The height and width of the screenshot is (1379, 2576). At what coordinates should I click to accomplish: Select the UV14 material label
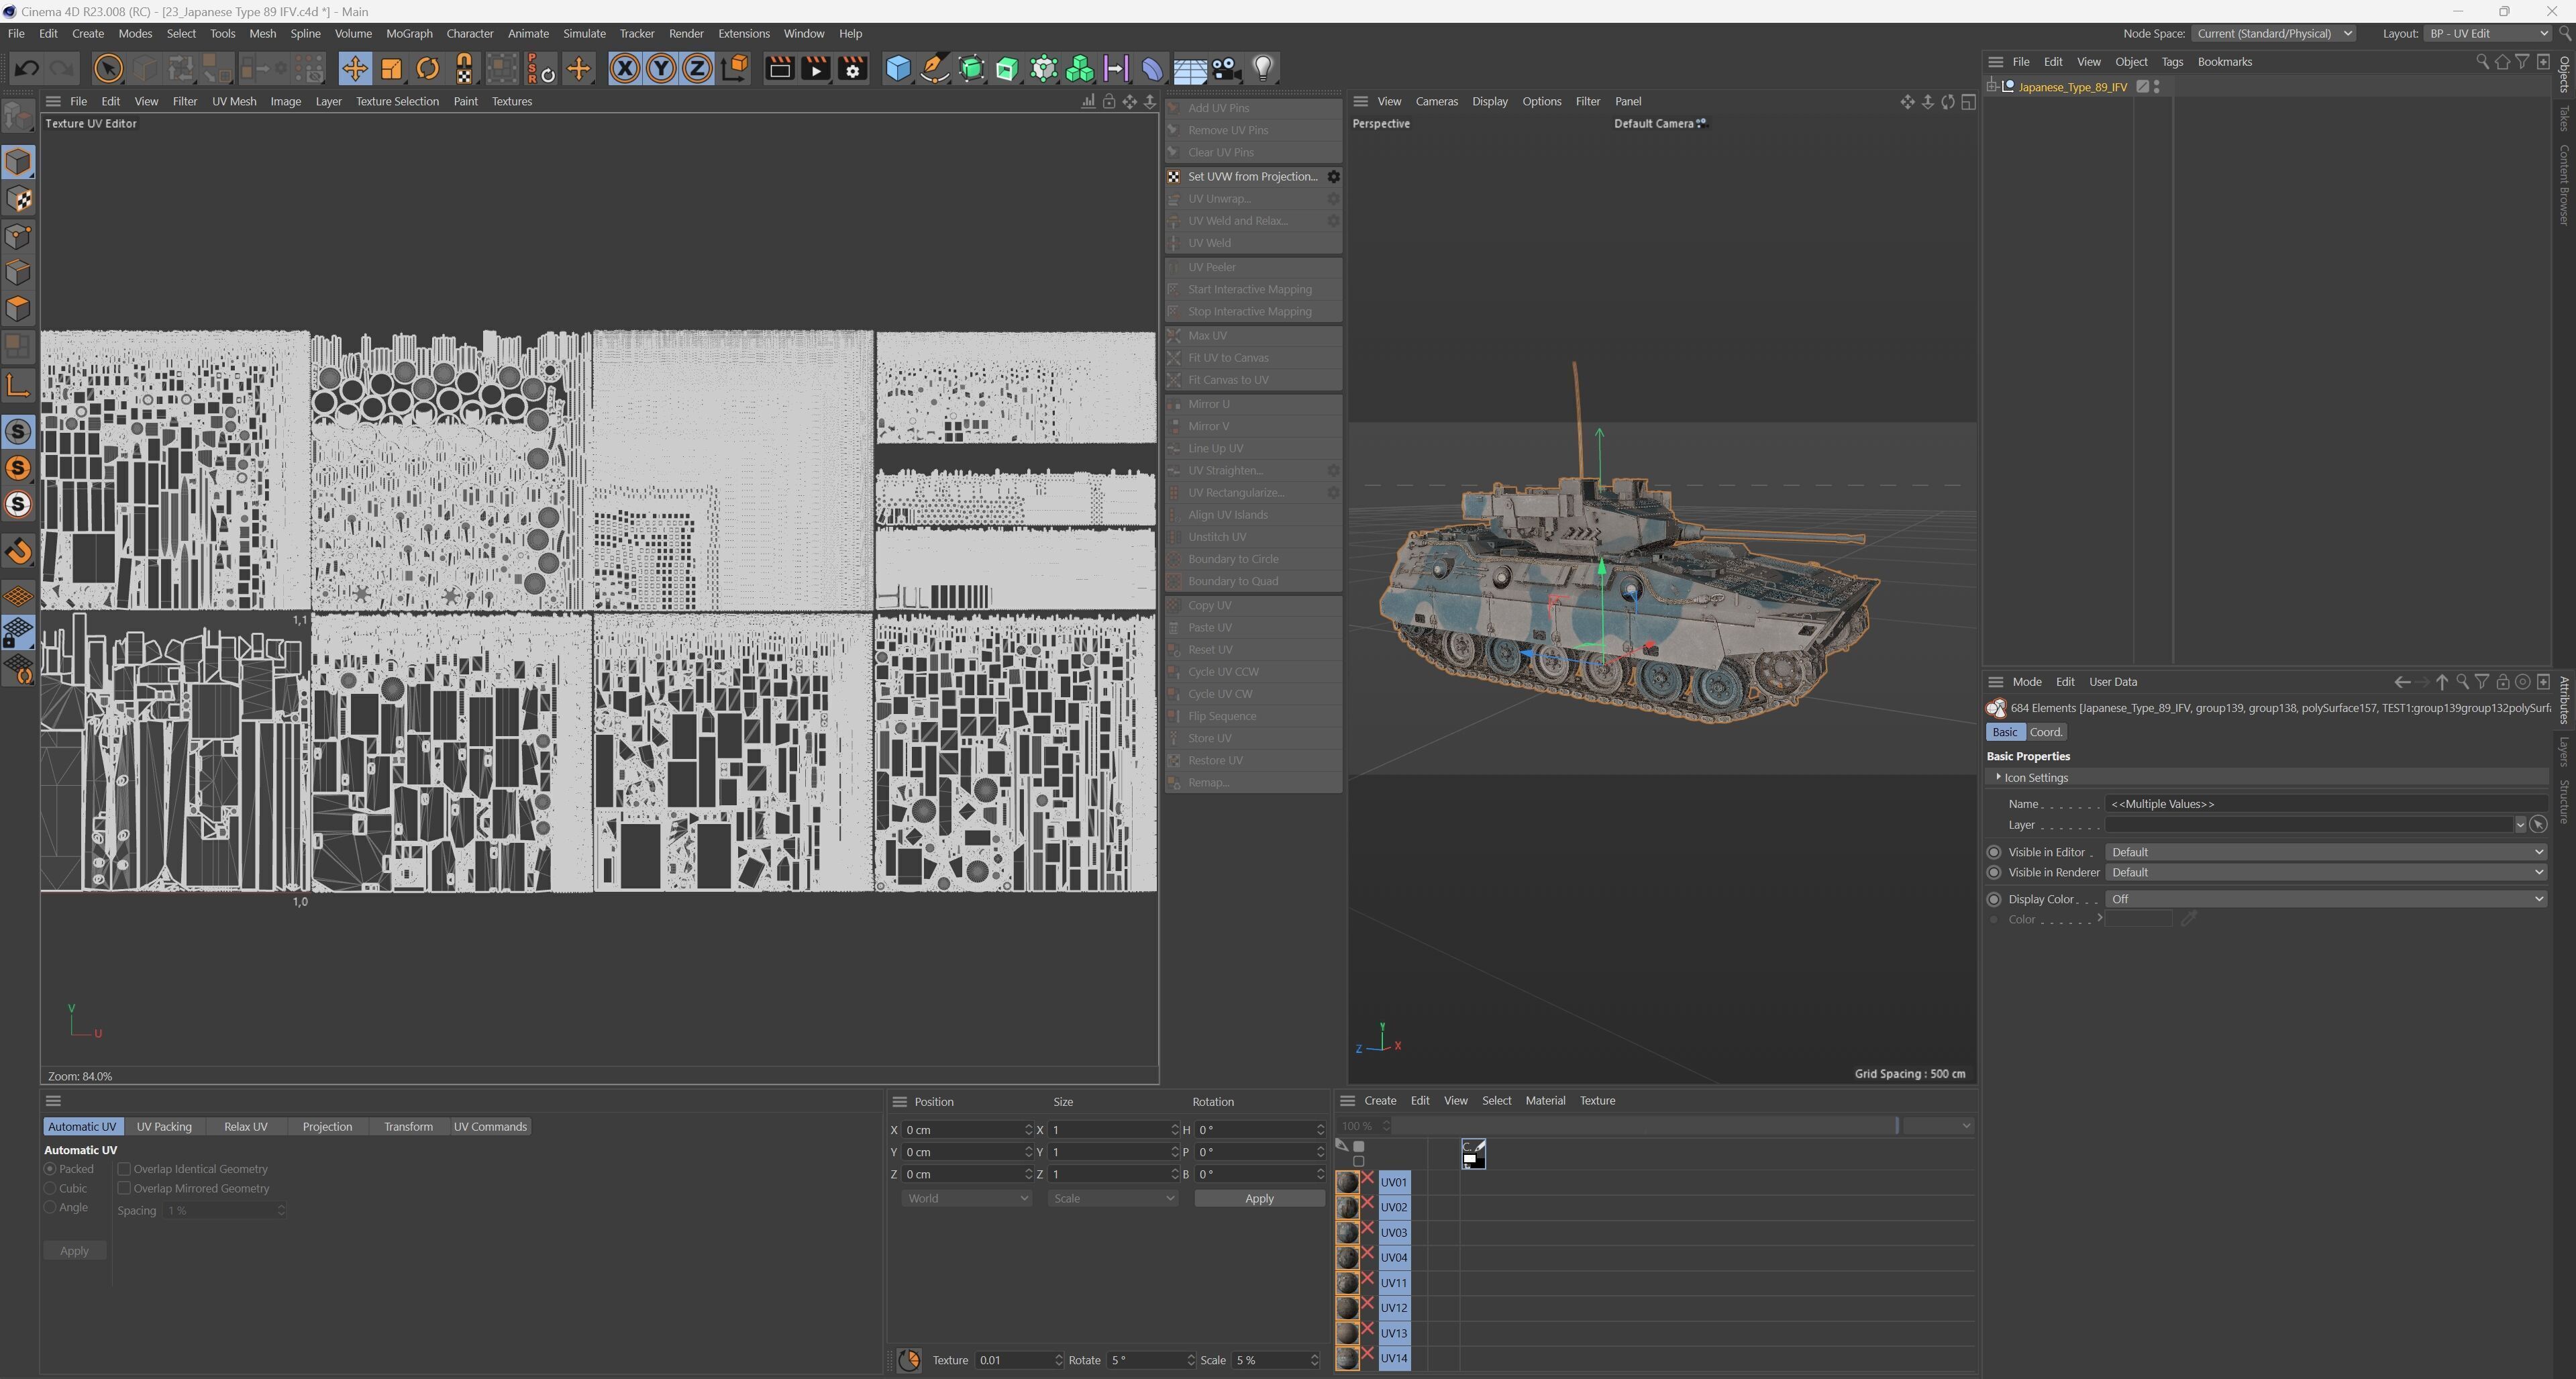(1394, 1358)
